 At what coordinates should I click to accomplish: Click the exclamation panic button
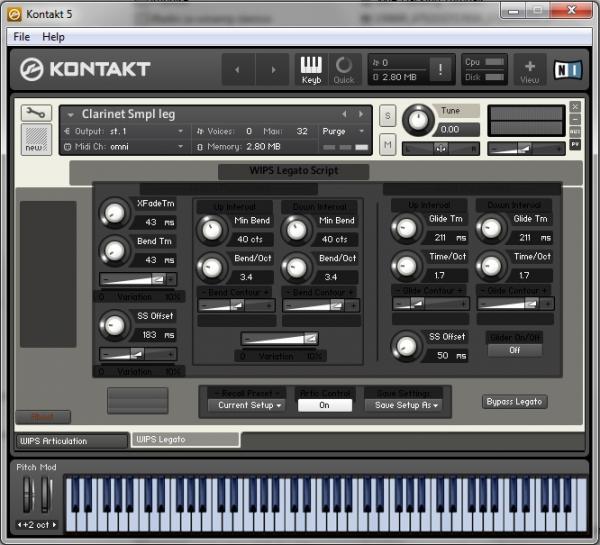pyautogui.click(x=440, y=69)
